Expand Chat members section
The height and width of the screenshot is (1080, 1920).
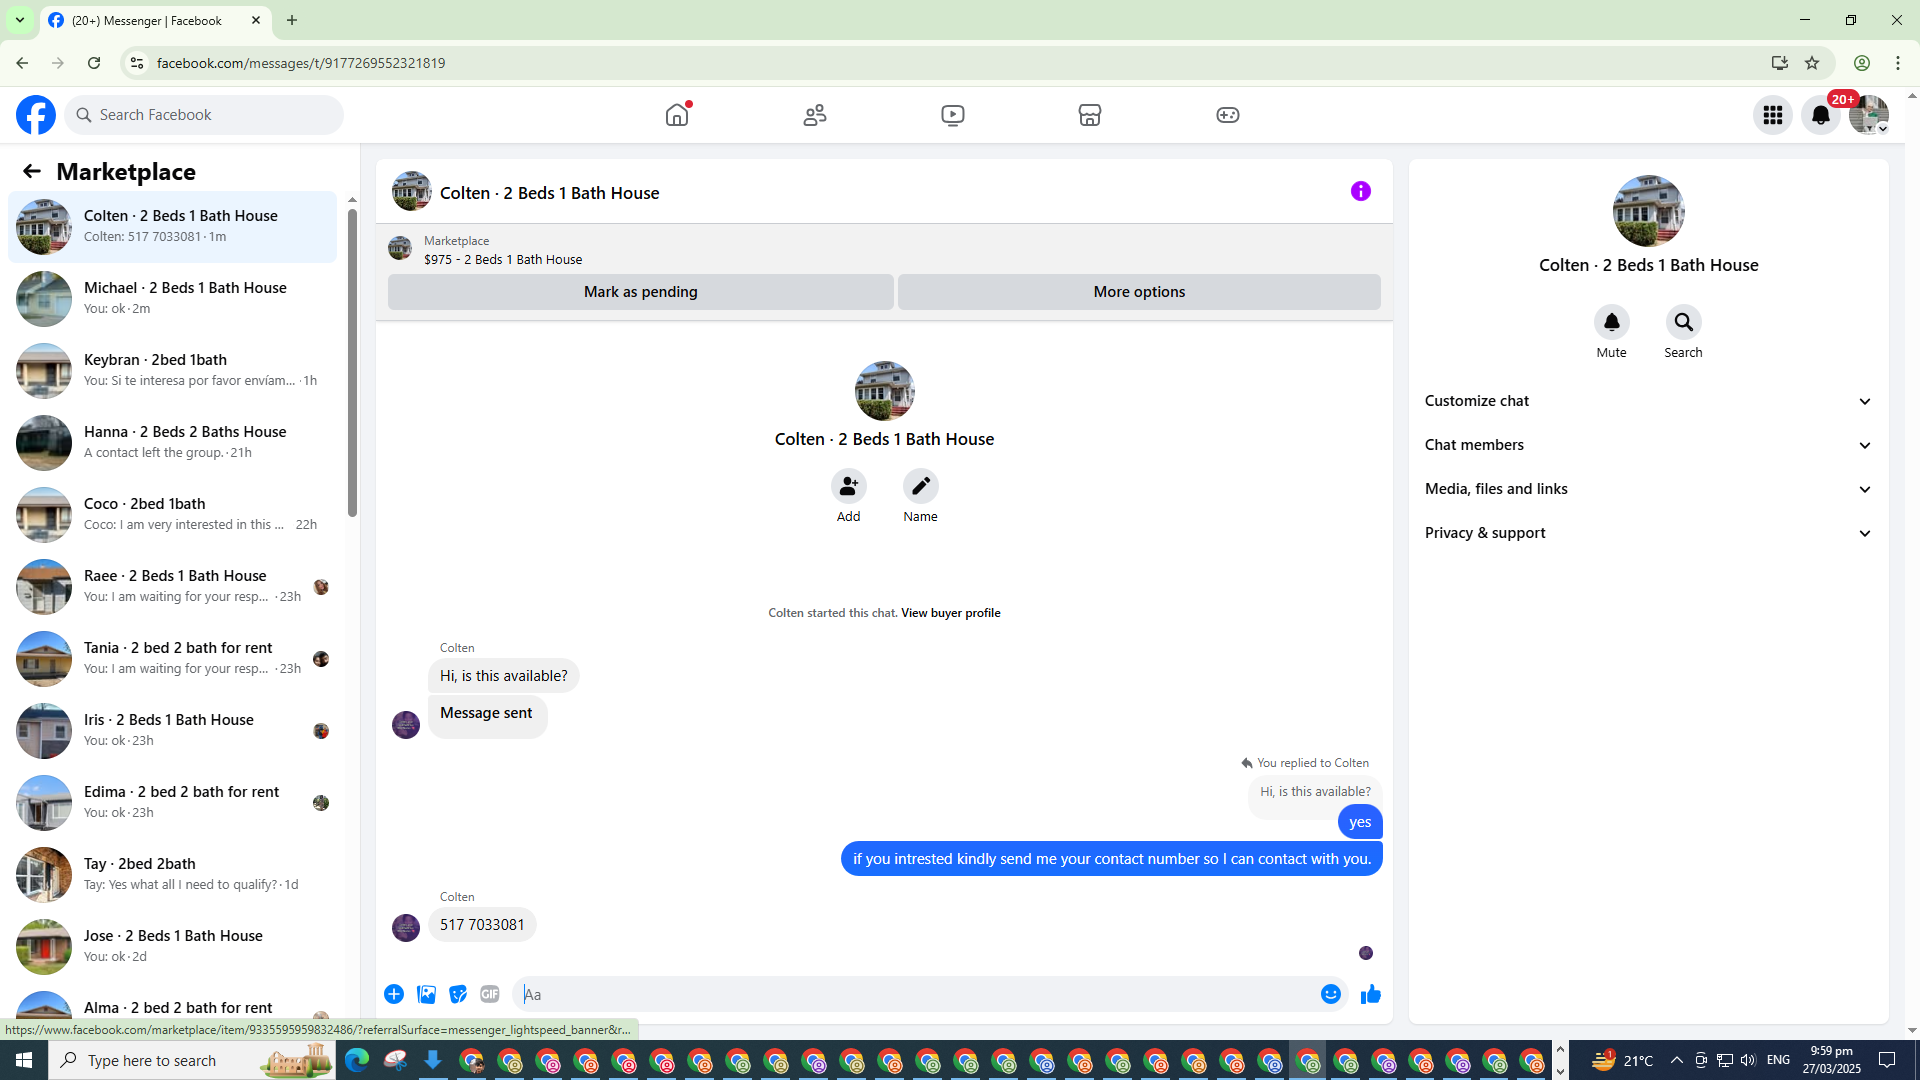tap(1649, 445)
